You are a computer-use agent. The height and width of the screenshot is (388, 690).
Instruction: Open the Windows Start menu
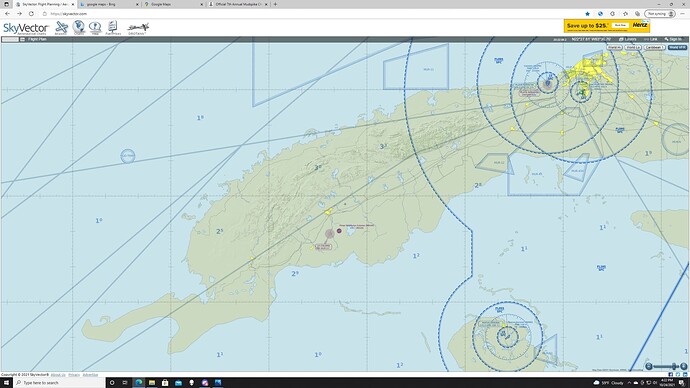pyautogui.click(x=6, y=383)
